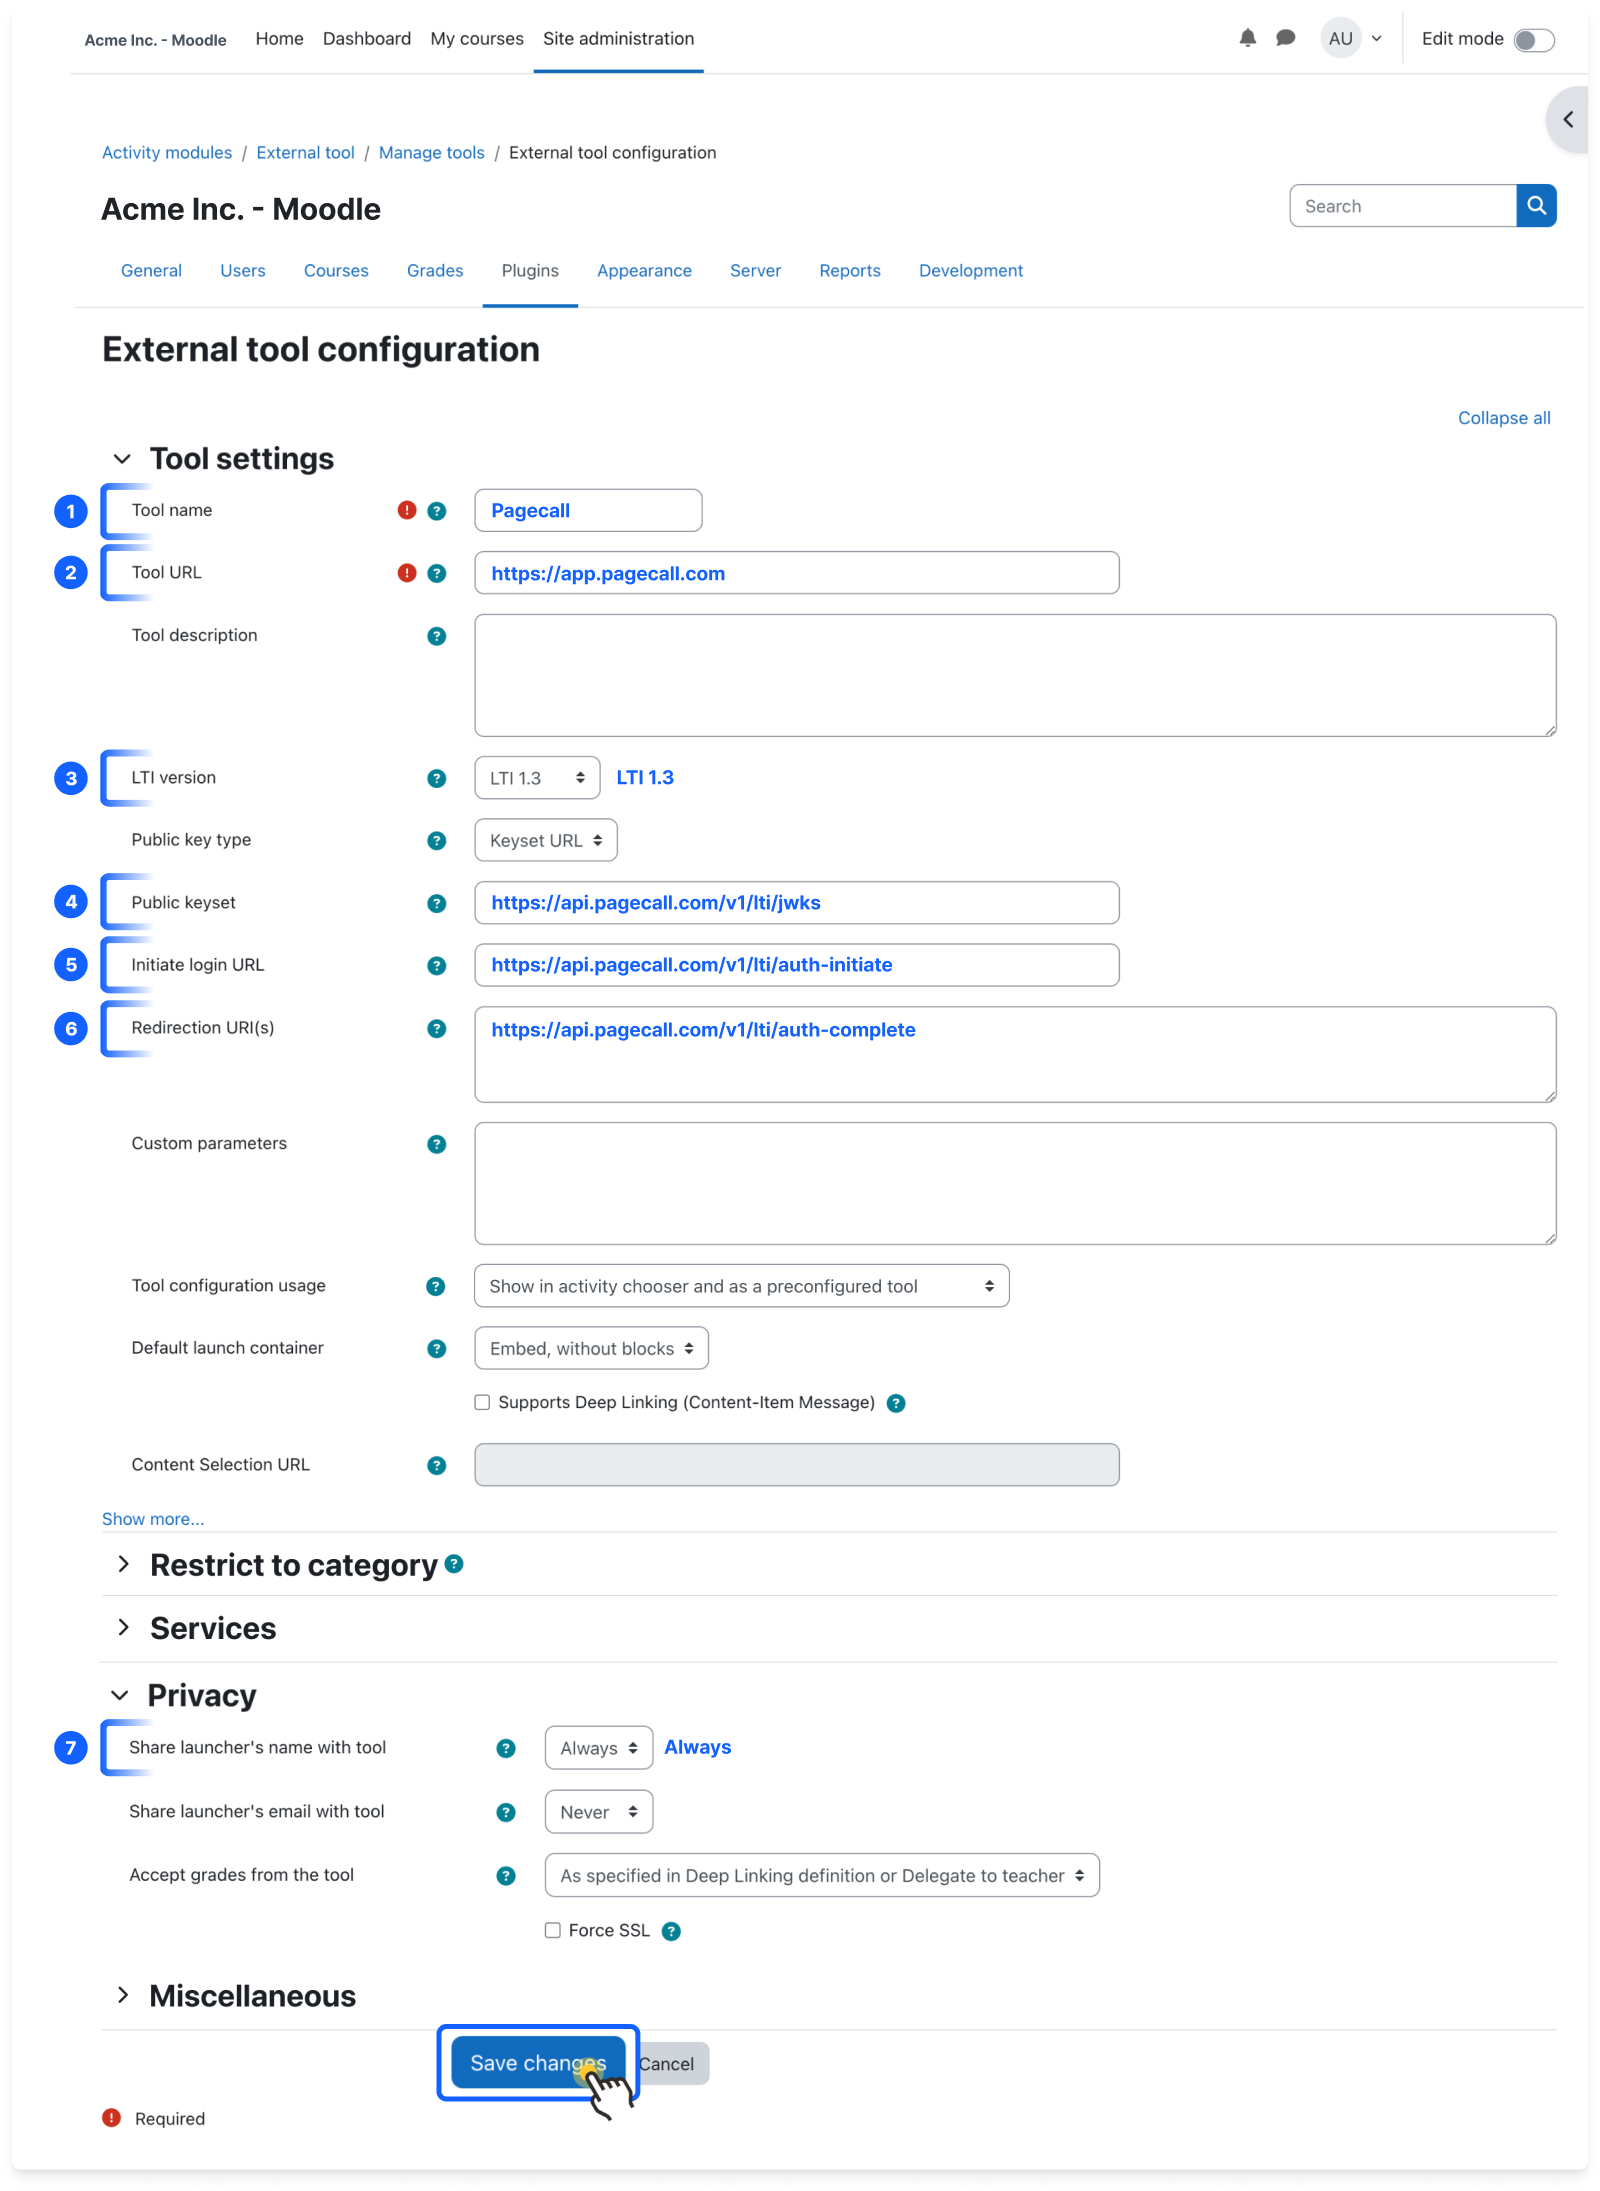Collapse the Tool settings section
This screenshot has height=2191, width=1600.
coord(122,459)
